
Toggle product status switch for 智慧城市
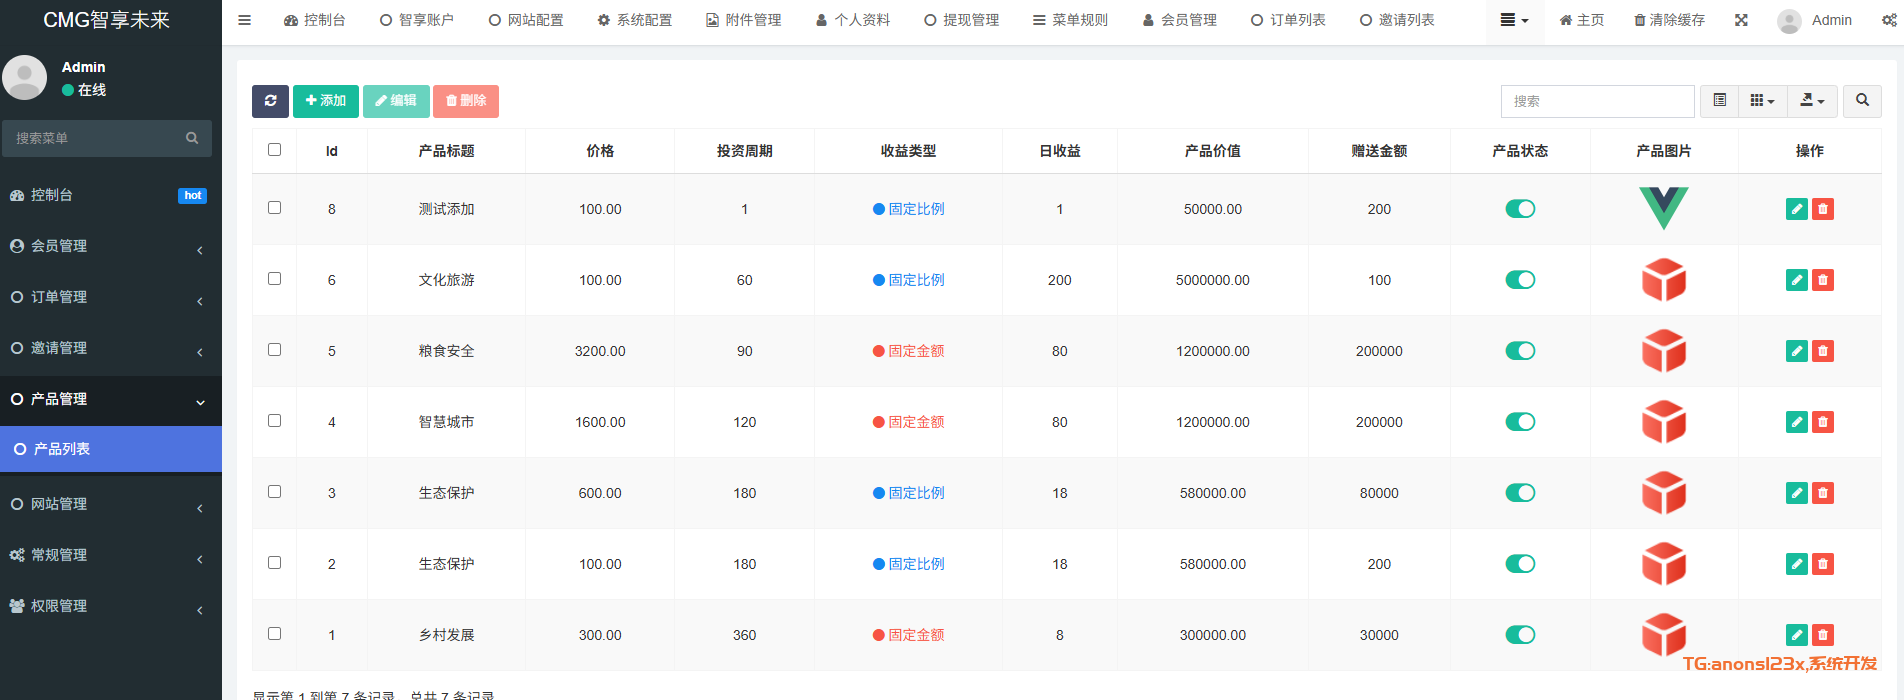[1519, 422]
